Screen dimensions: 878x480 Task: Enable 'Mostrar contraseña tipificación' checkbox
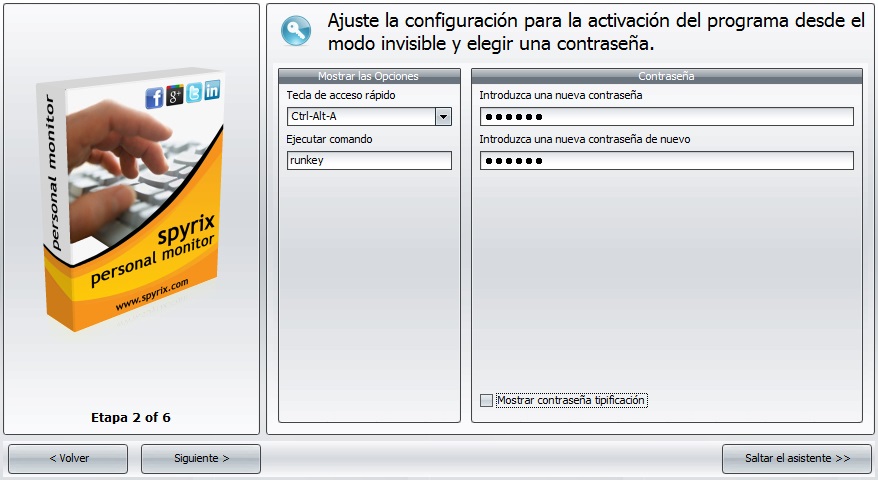487,400
